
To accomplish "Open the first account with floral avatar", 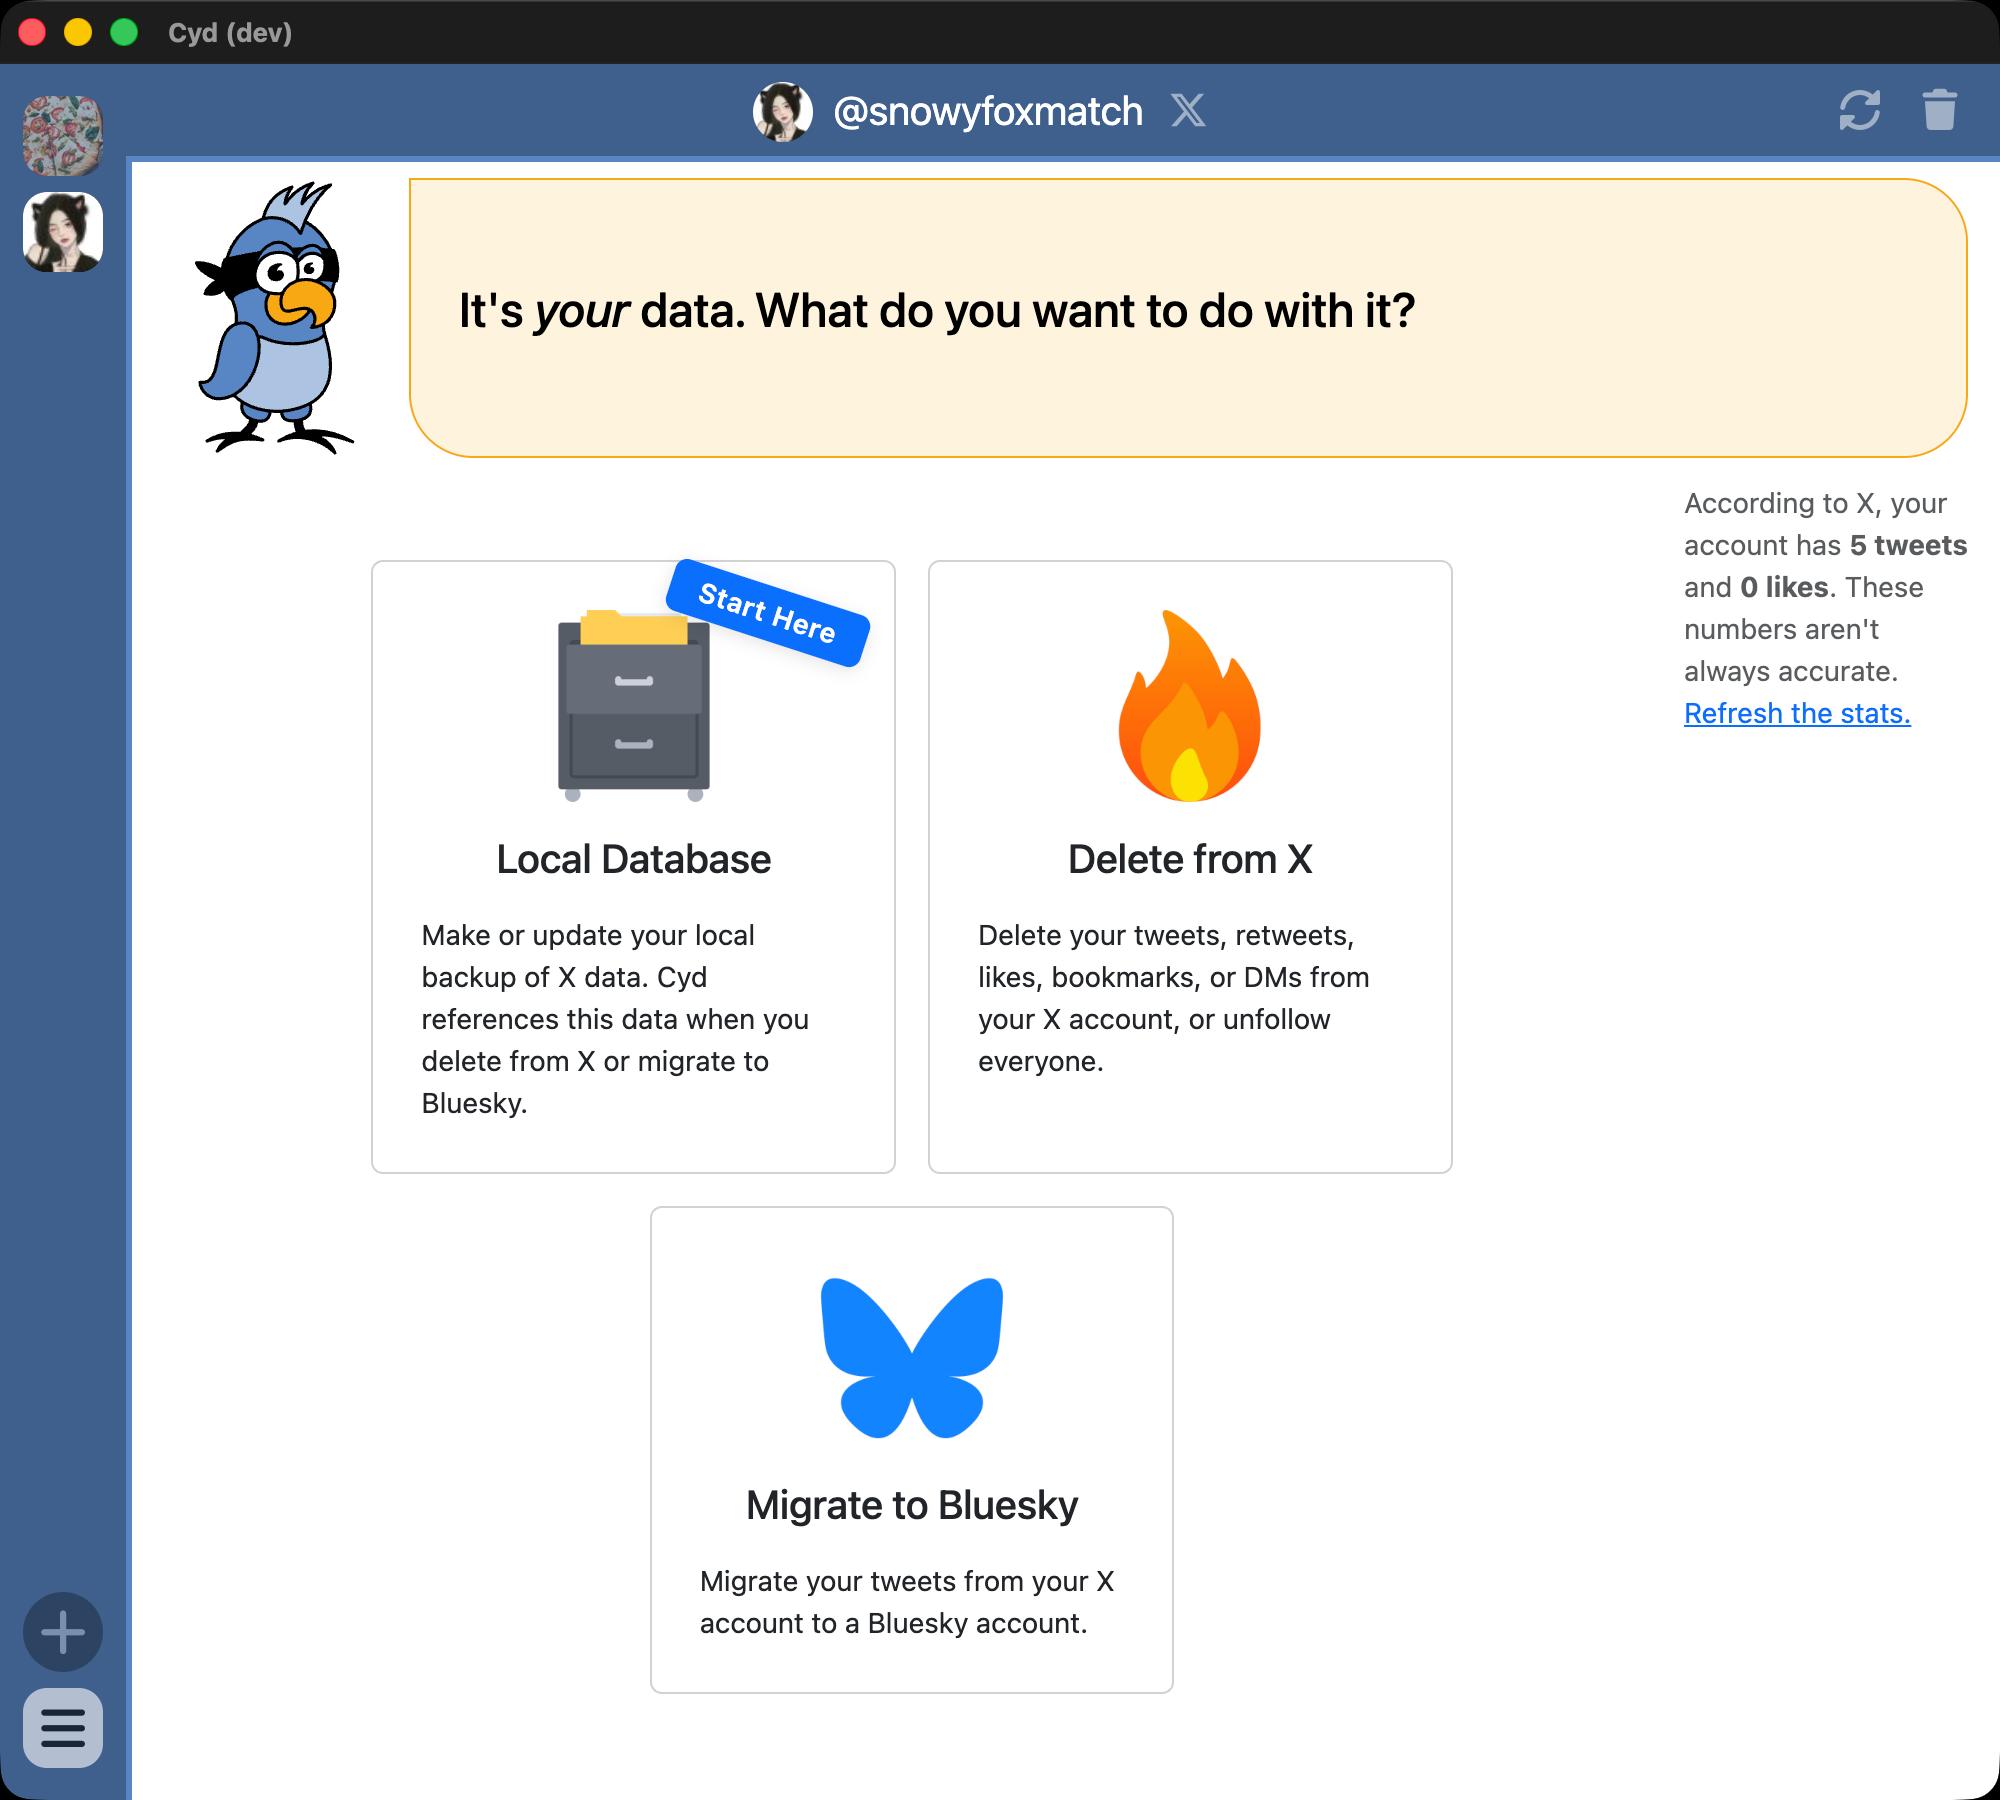I will click(63, 135).
